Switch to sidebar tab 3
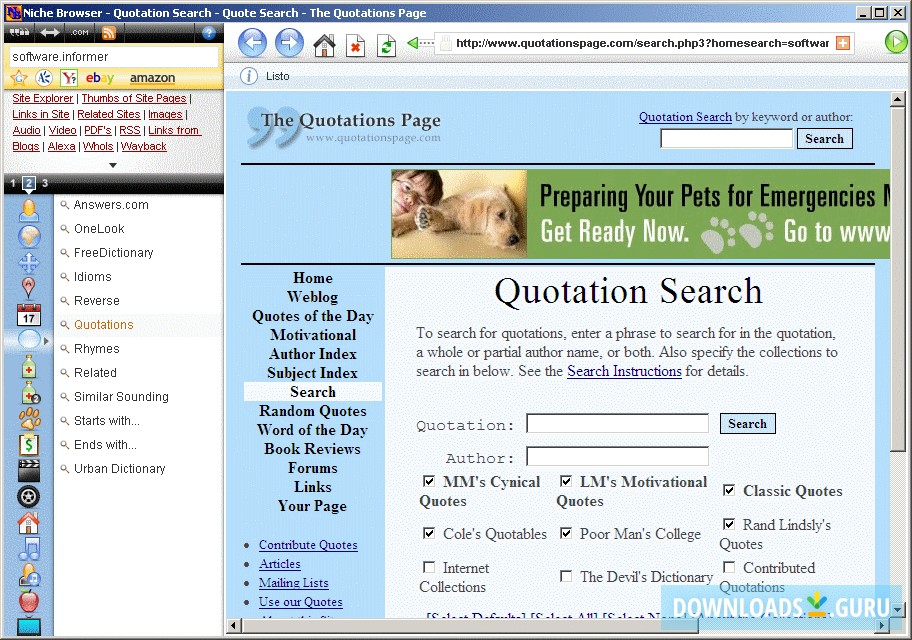912x640 pixels. pyautogui.click(x=45, y=183)
